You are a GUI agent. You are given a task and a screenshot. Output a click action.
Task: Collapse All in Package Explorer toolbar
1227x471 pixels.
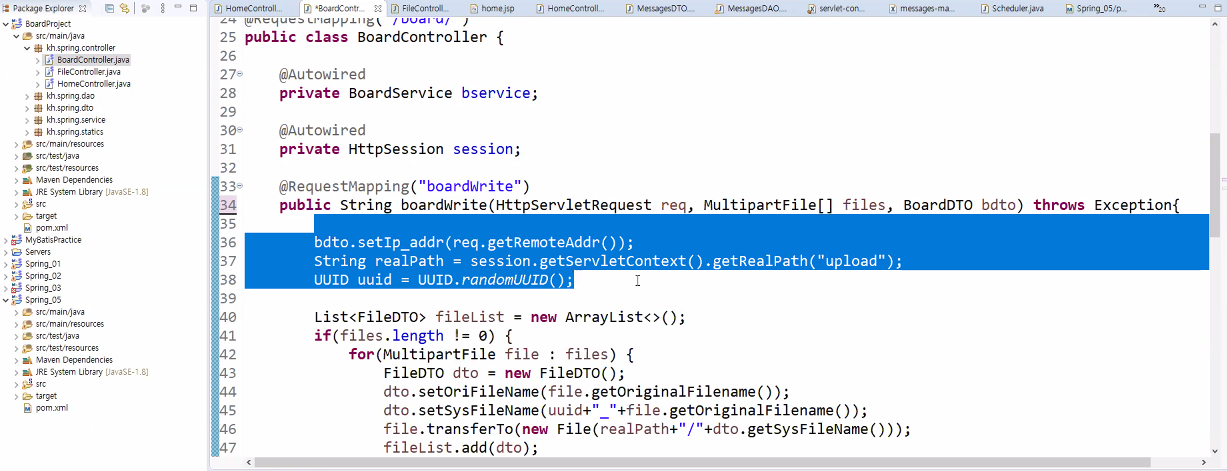110,8
